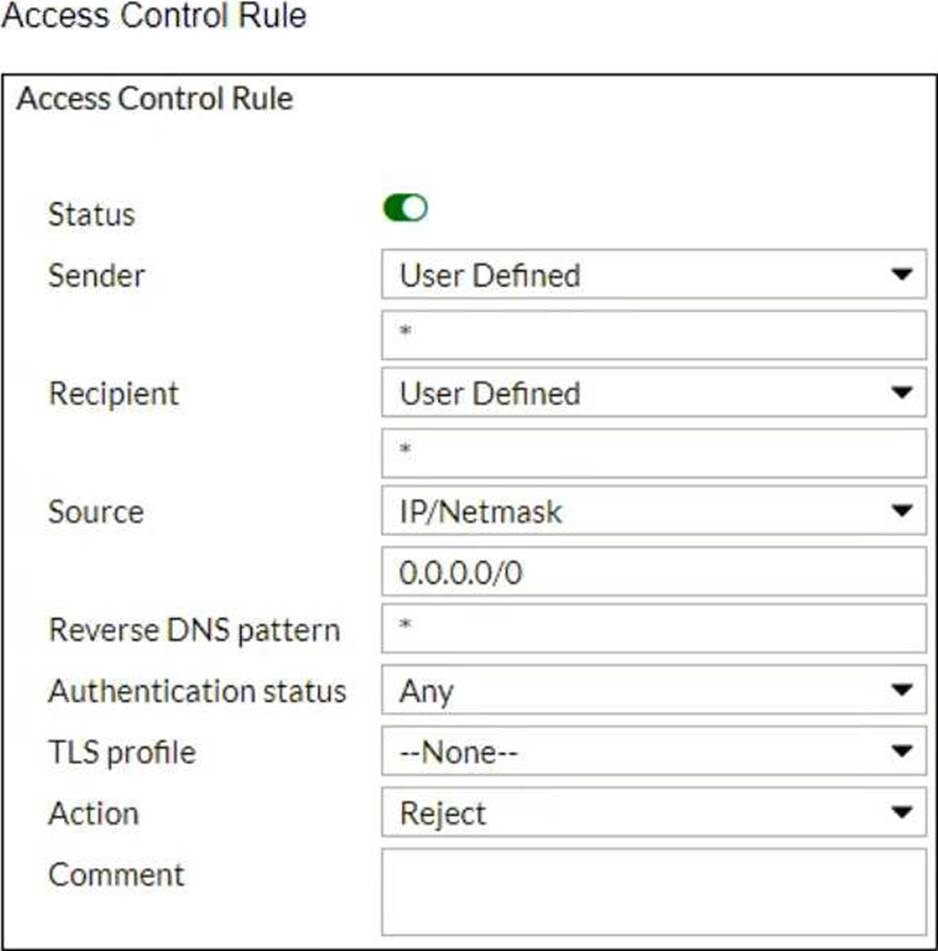Image resolution: width=938 pixels, height=951 pixels.
Task: Toggle the Status switch off
Action: click(405, 209)
